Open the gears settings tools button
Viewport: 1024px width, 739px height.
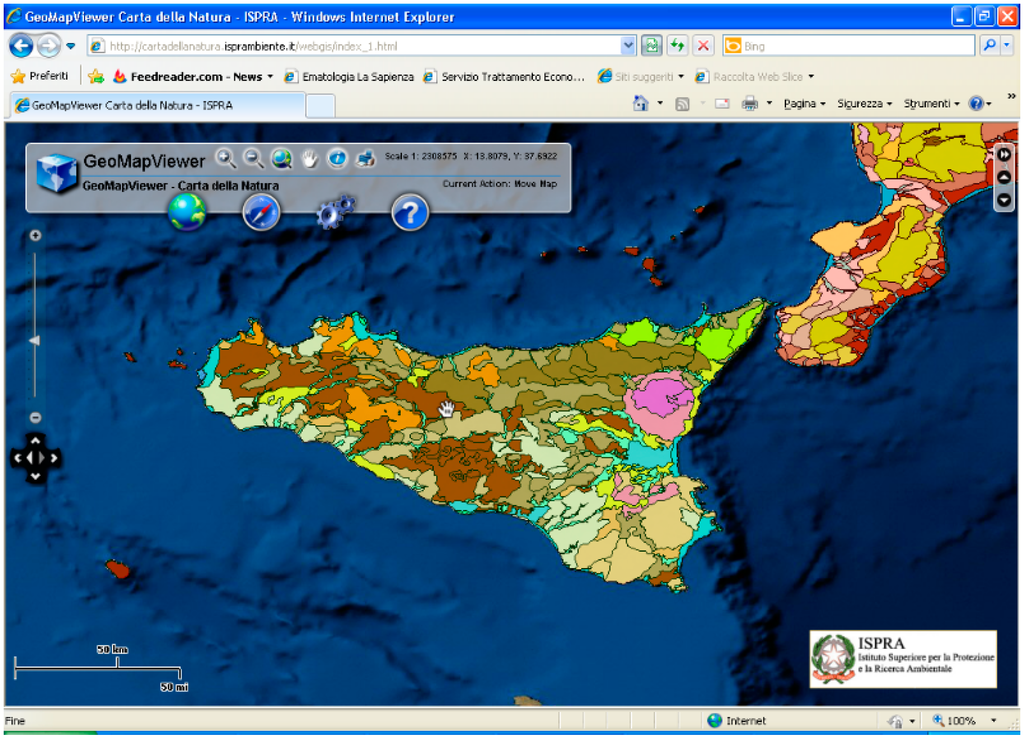[x=336, y=212]
